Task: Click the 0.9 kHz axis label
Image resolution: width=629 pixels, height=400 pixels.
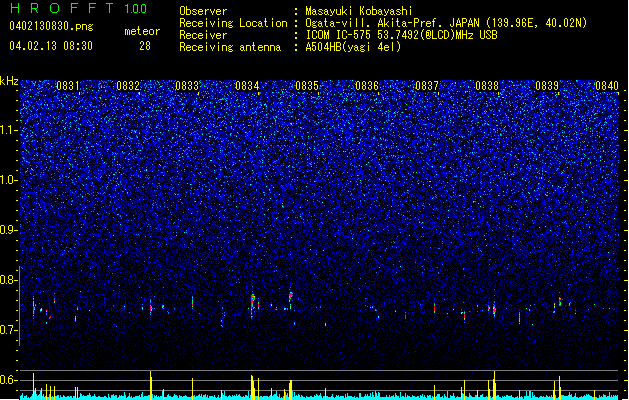Action: [9, 230]
